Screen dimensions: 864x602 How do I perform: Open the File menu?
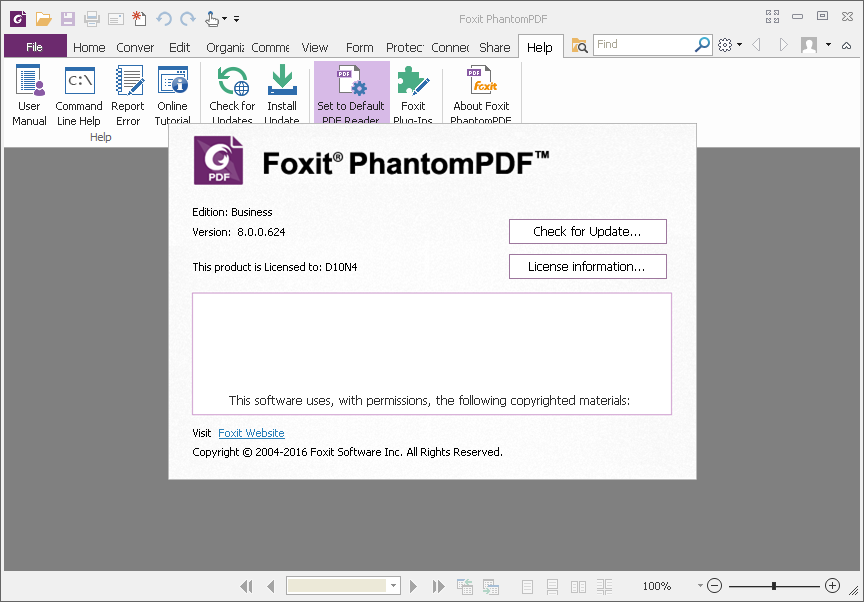(35, 47)
